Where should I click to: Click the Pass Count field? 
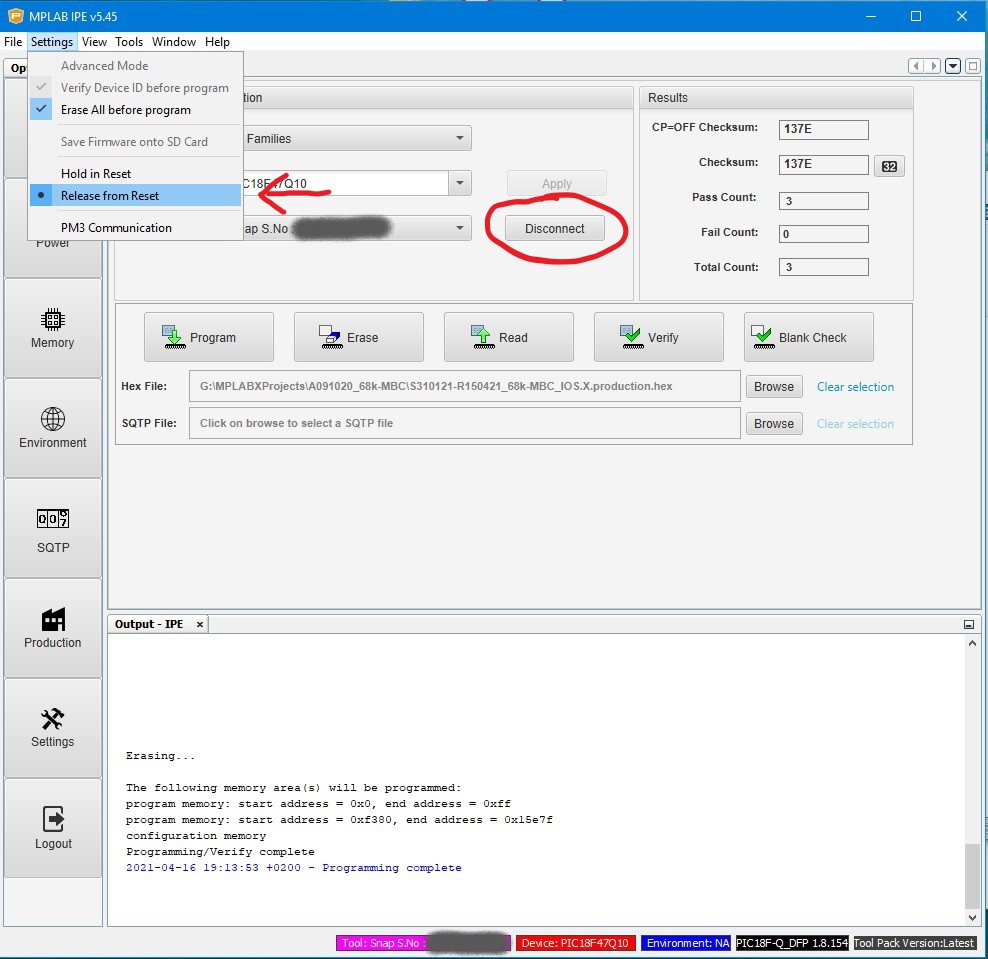point(823,201)
